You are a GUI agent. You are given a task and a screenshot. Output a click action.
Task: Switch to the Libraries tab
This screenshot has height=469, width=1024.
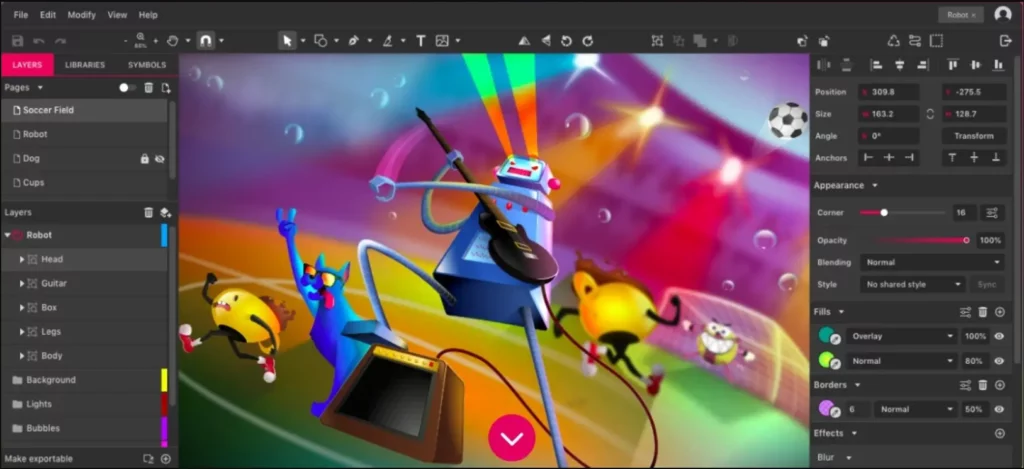pyautogui.click(x=85, y=65)
